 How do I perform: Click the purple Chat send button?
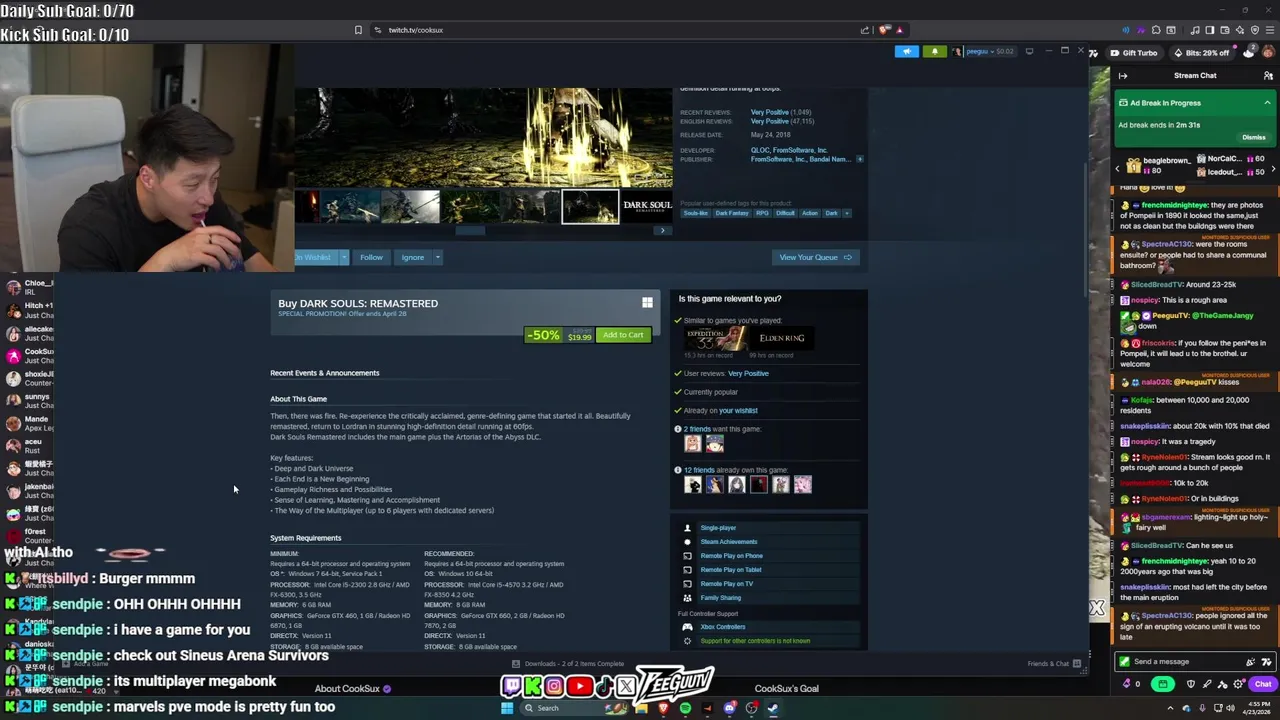1263,685
